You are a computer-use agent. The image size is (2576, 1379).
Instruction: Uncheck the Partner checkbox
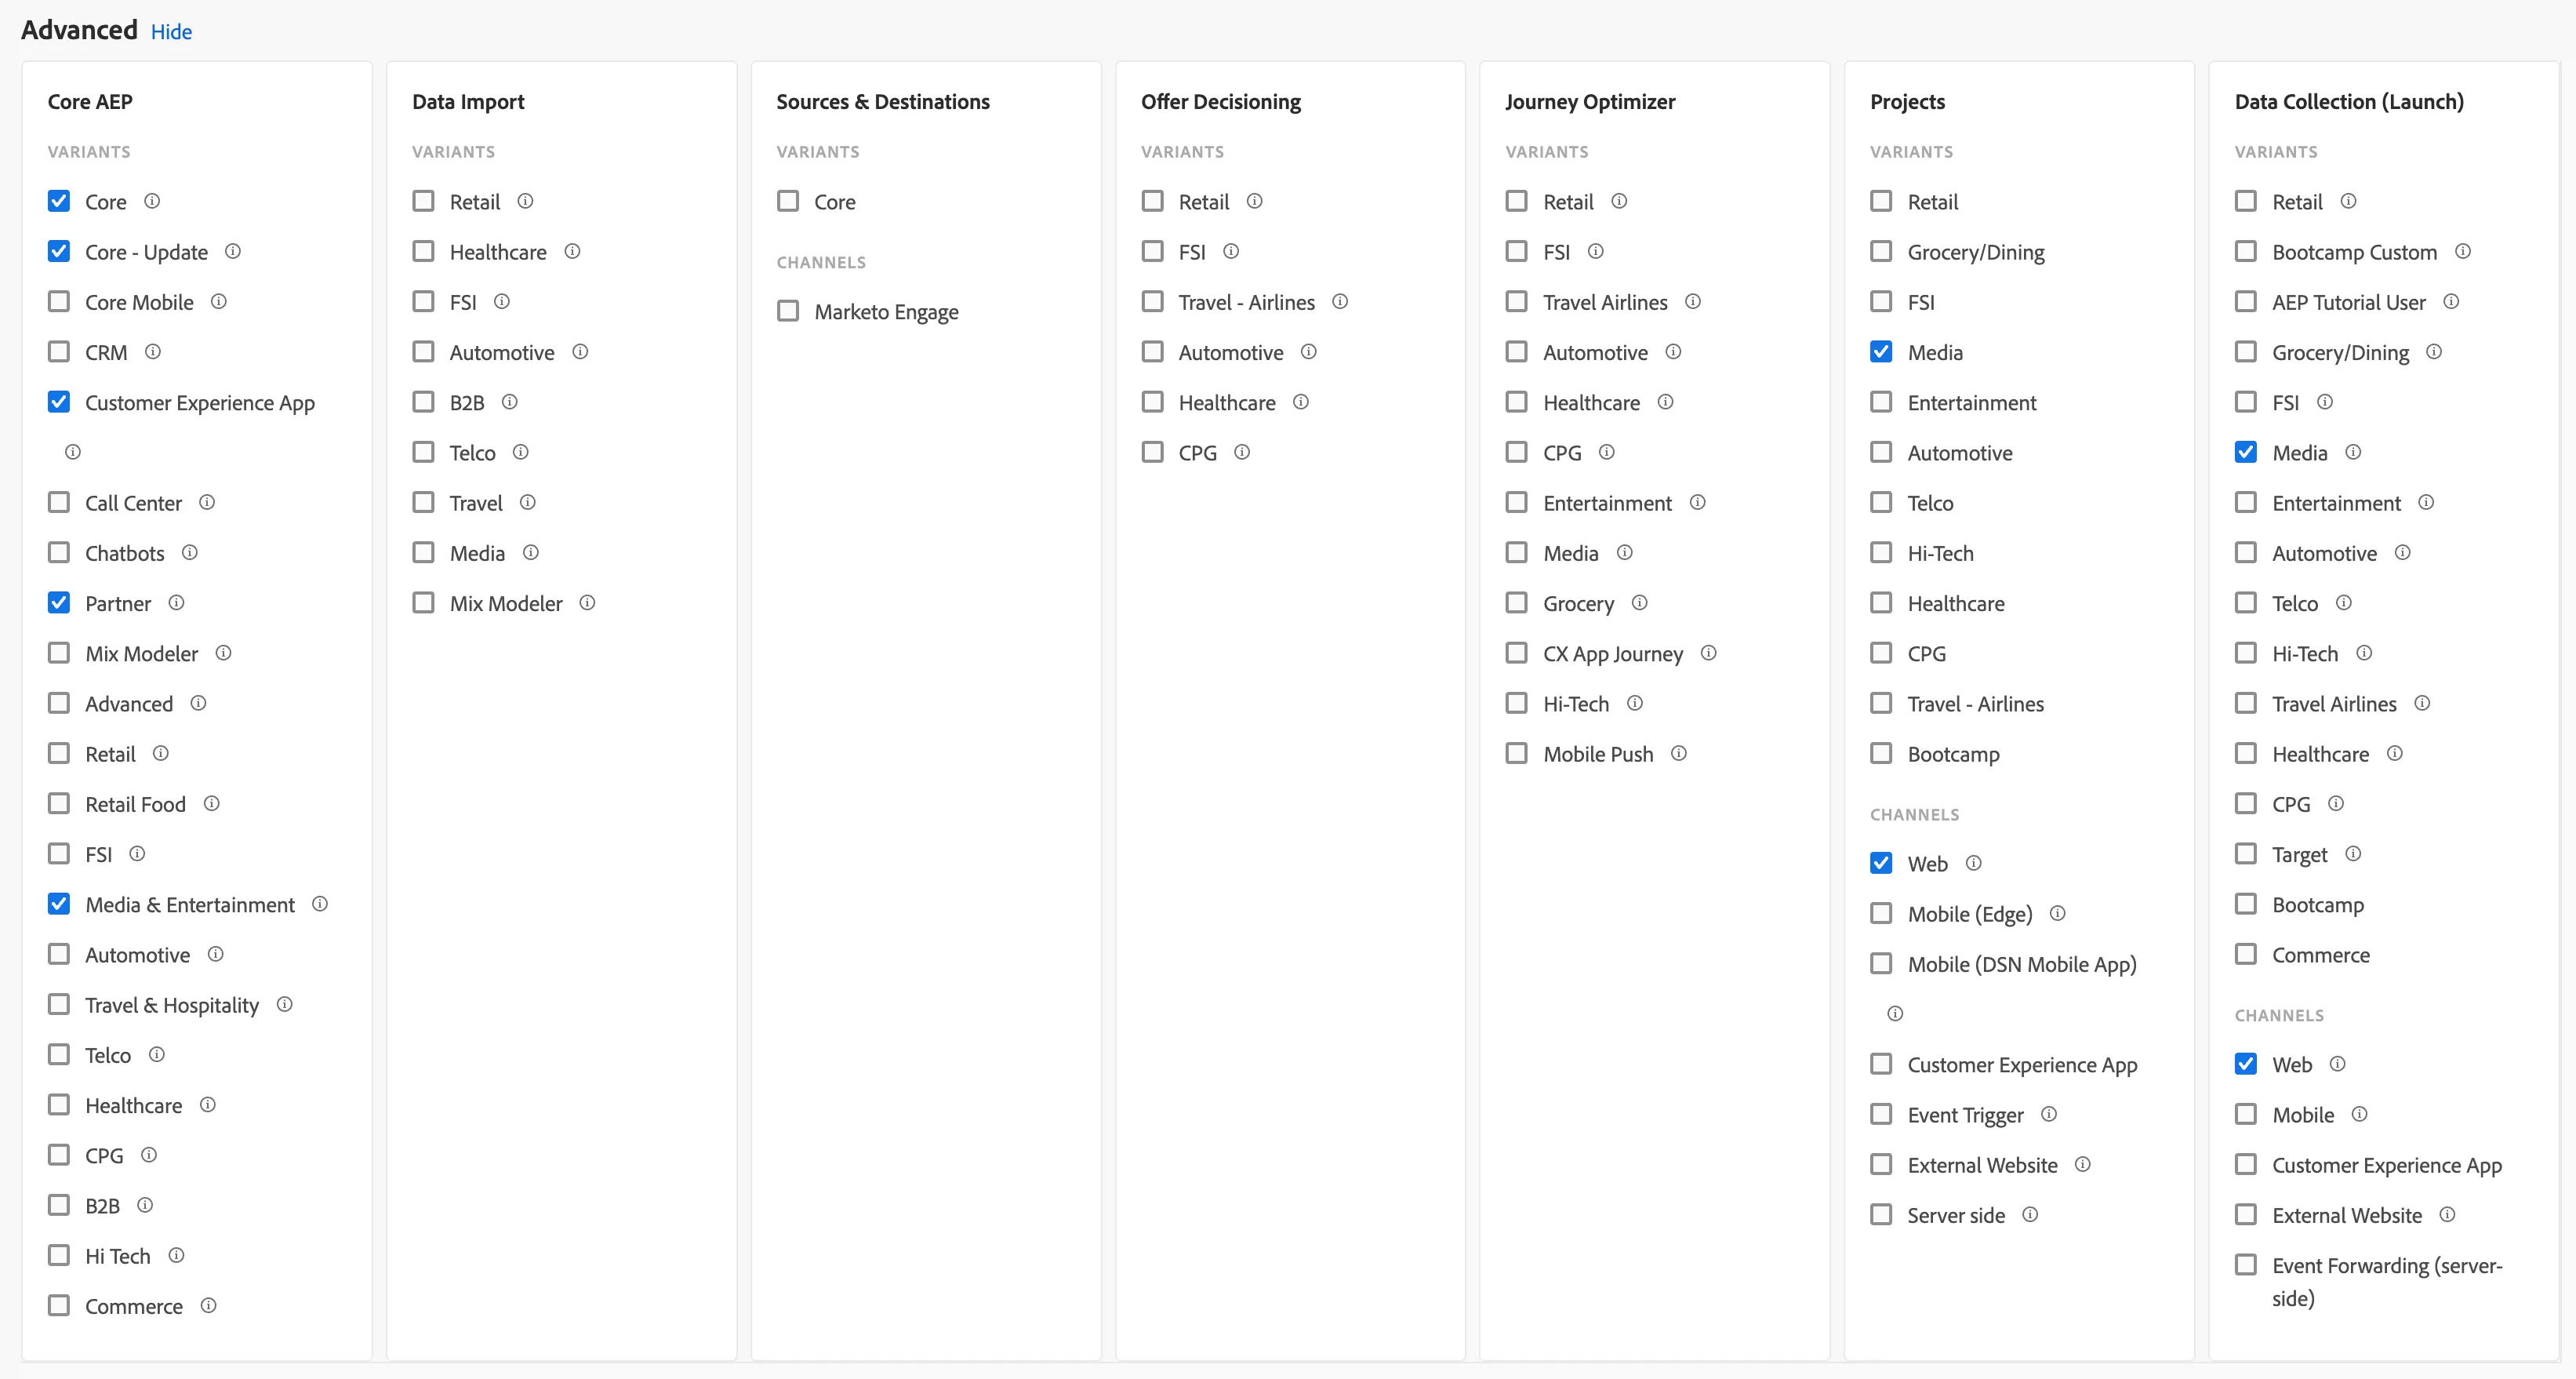(59, 603)
